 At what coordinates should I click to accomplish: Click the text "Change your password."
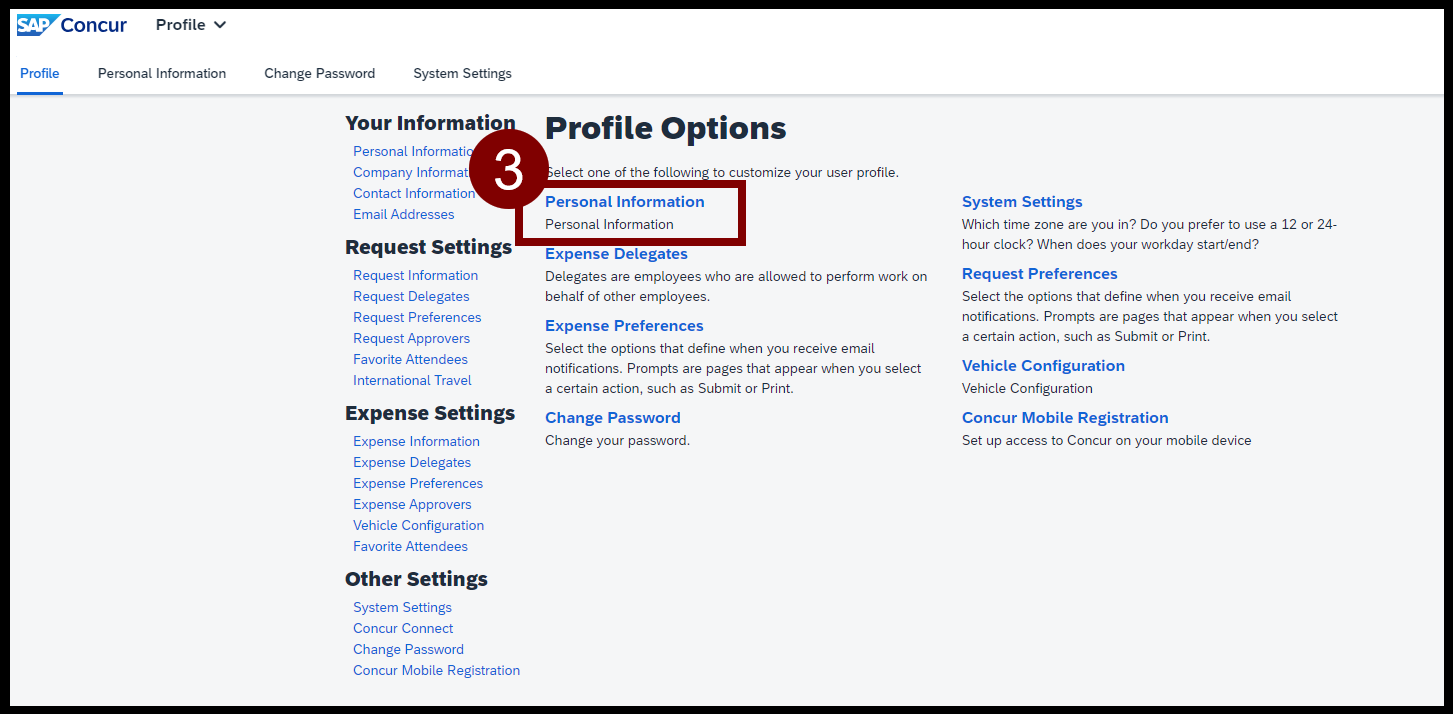617,440
